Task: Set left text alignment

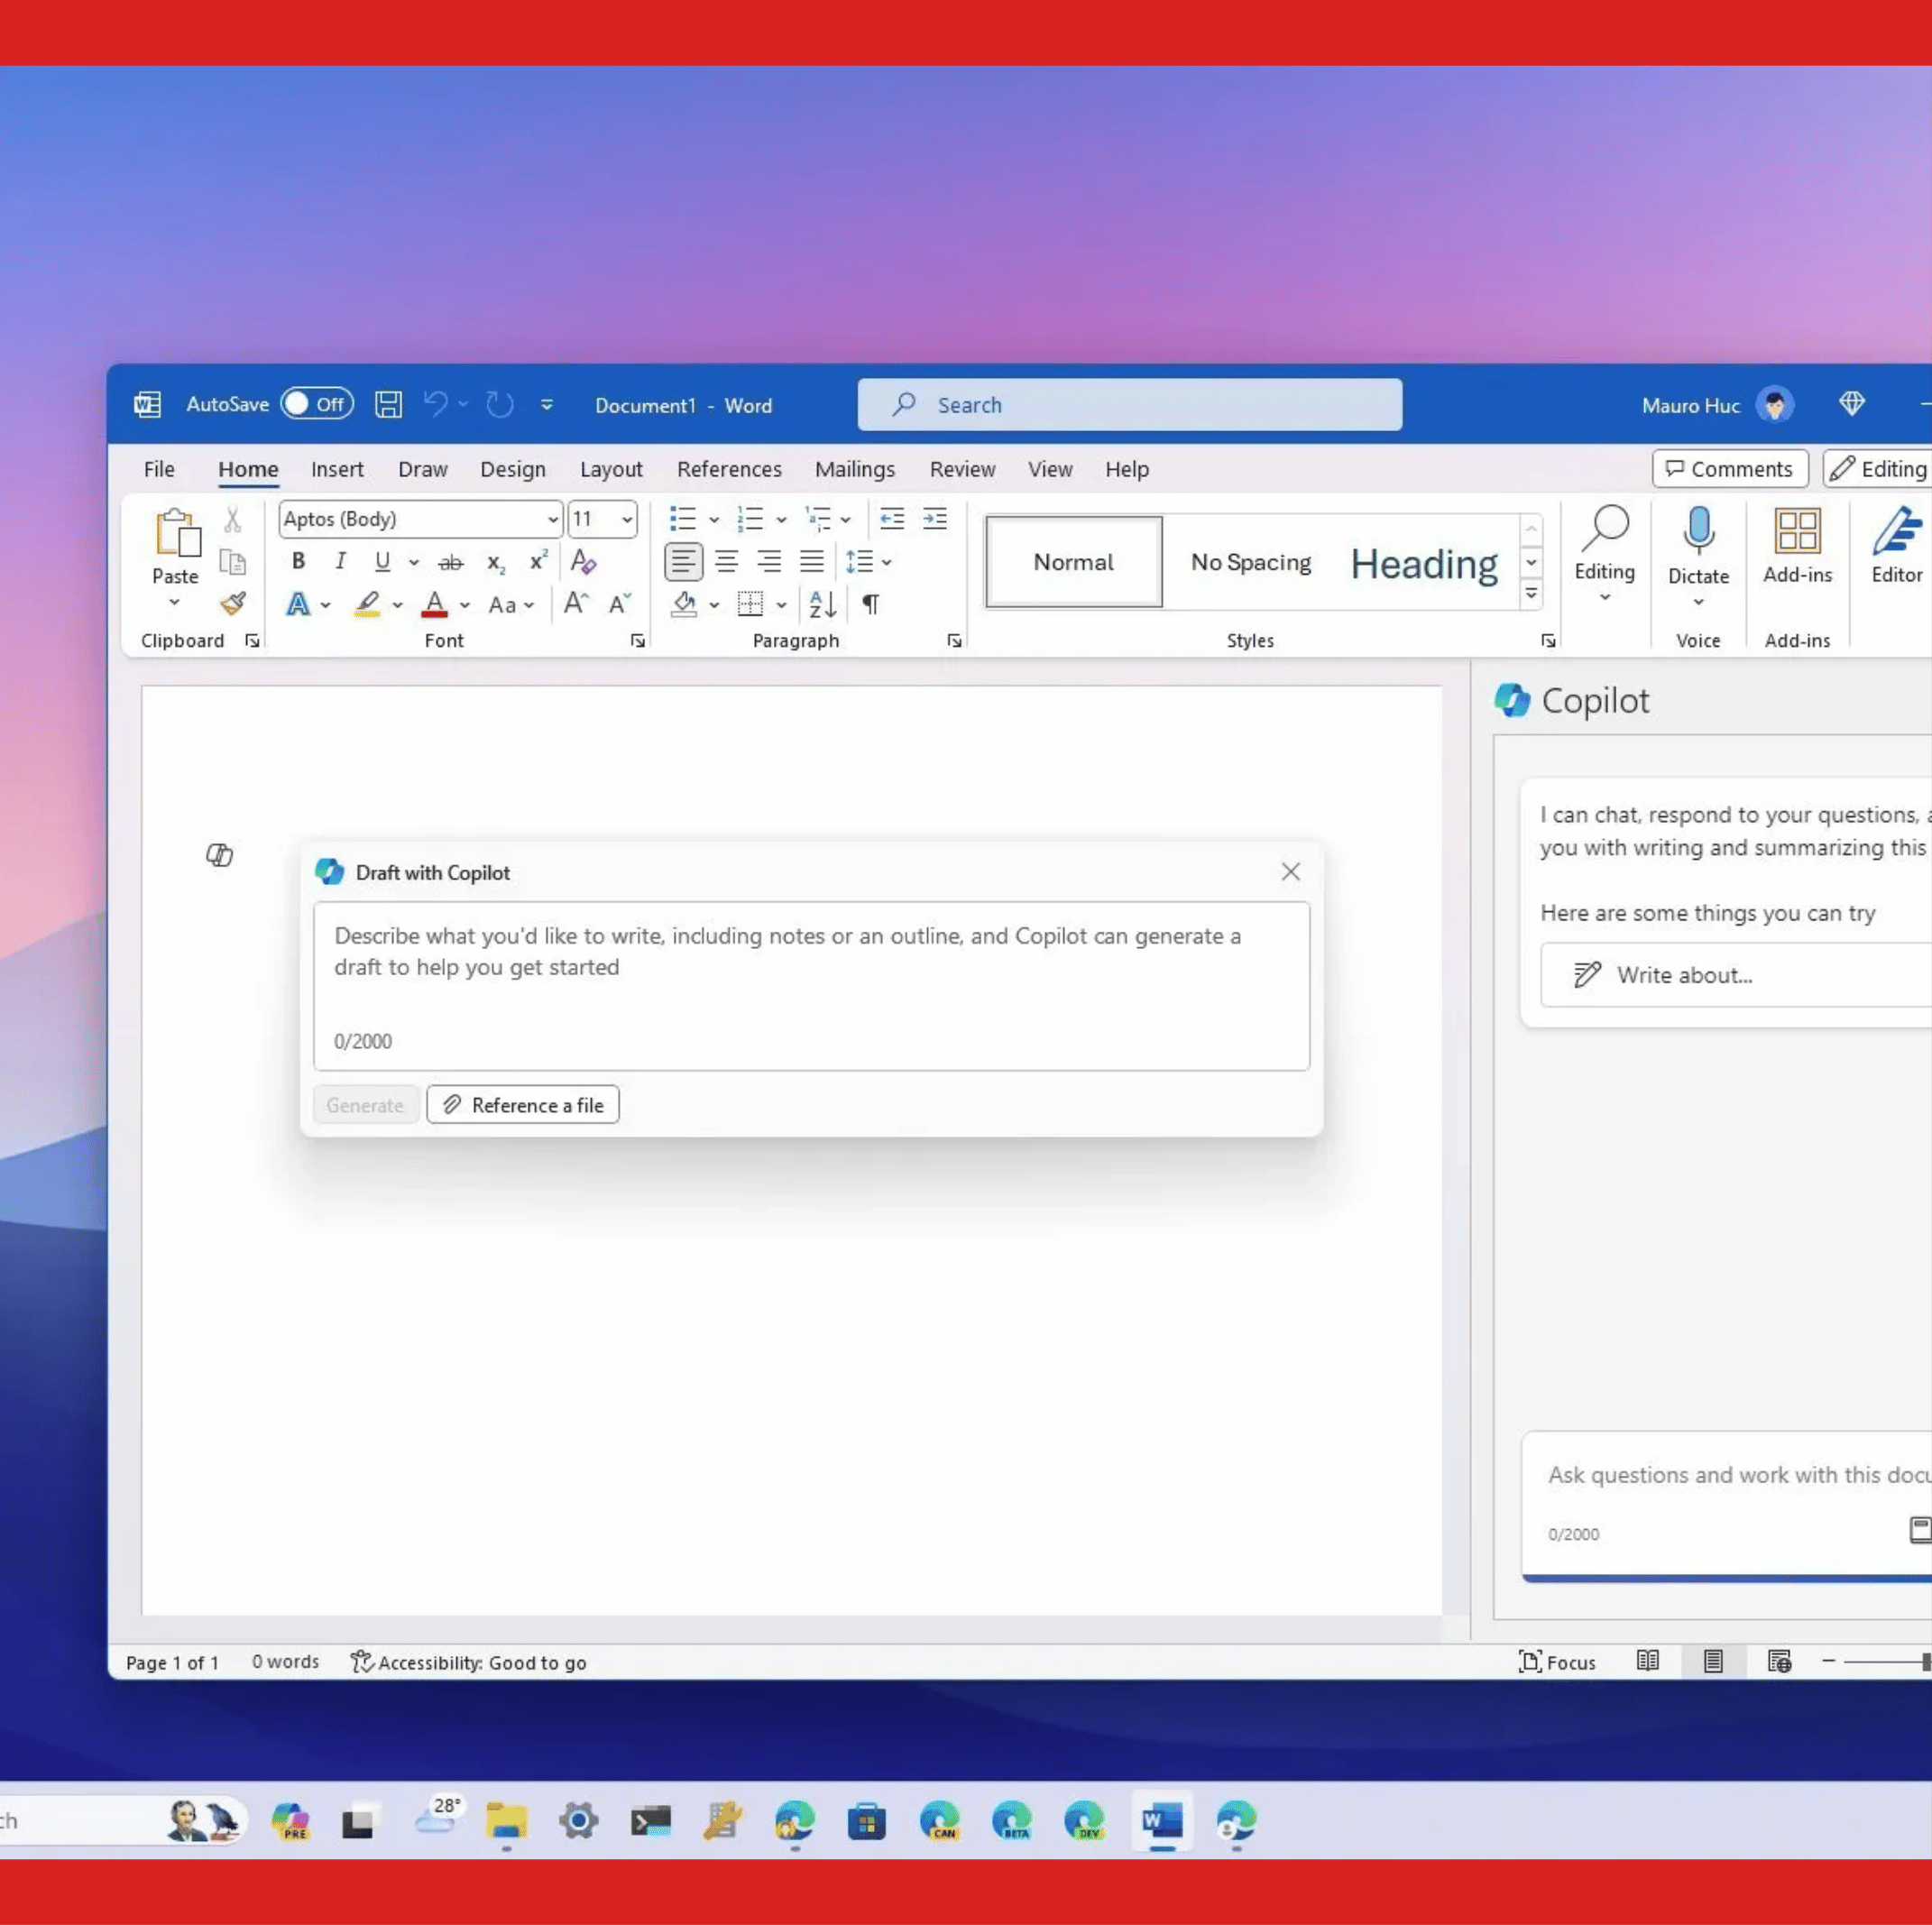Action: click(x=683, y=562)
